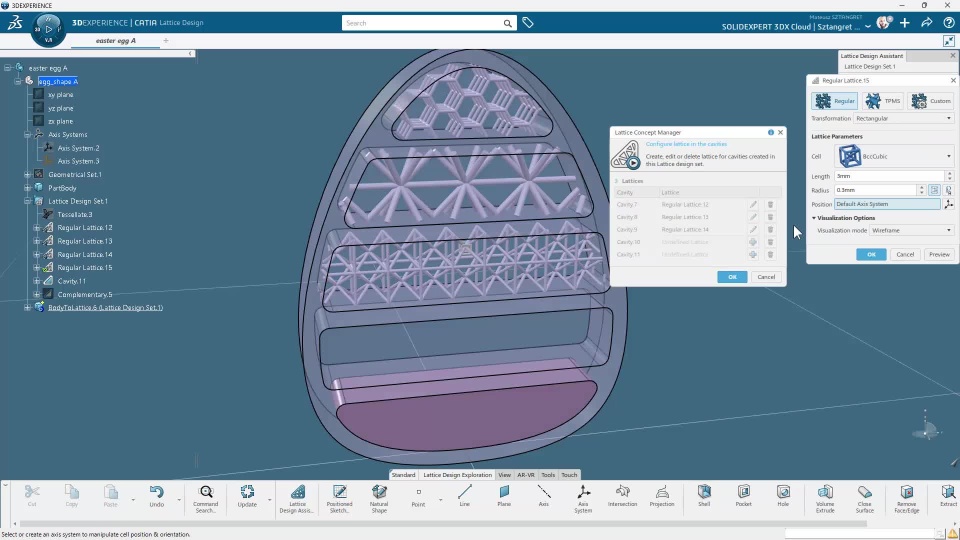Select the Axis System tool

pyautogui.click(x=583, y=498)
